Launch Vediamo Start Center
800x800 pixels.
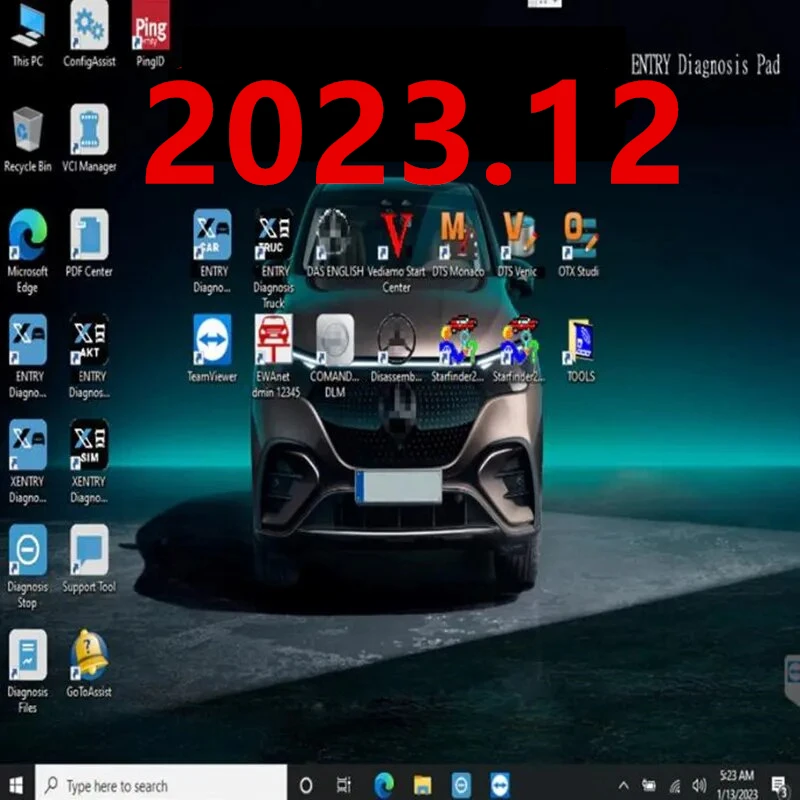(x=396, y=251)
